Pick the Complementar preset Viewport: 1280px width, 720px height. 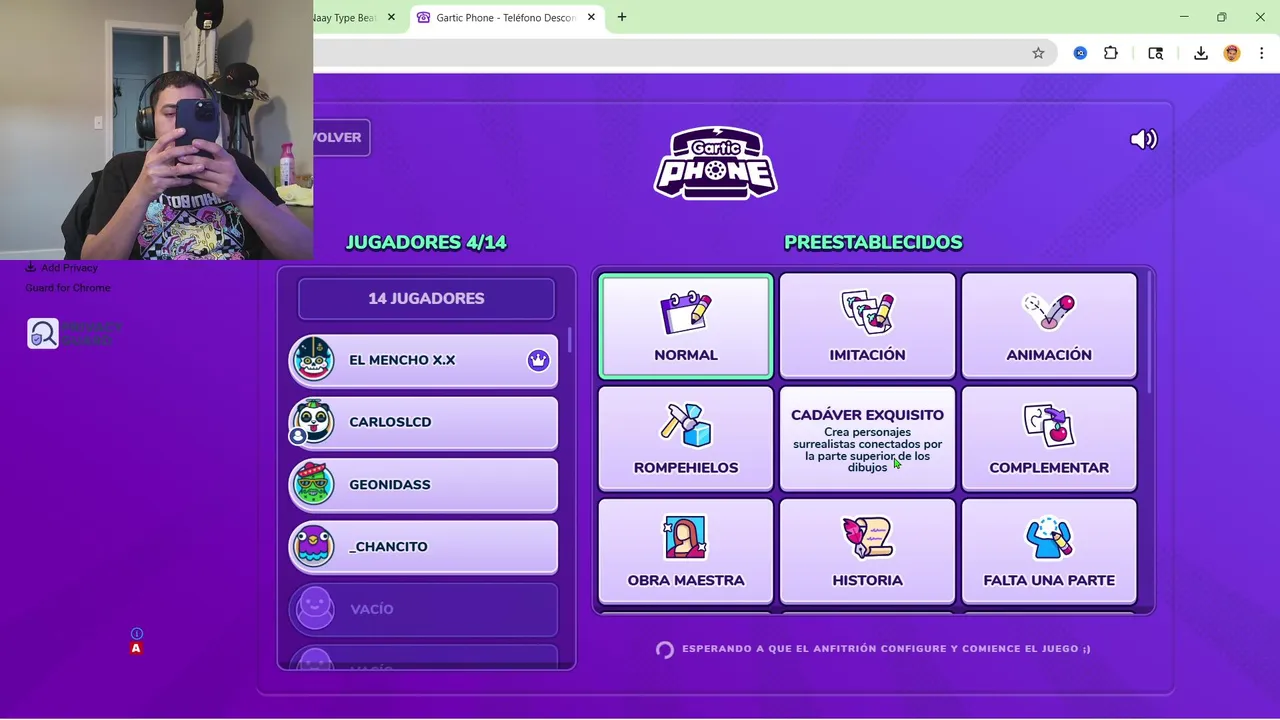(x=1049, y=439)
